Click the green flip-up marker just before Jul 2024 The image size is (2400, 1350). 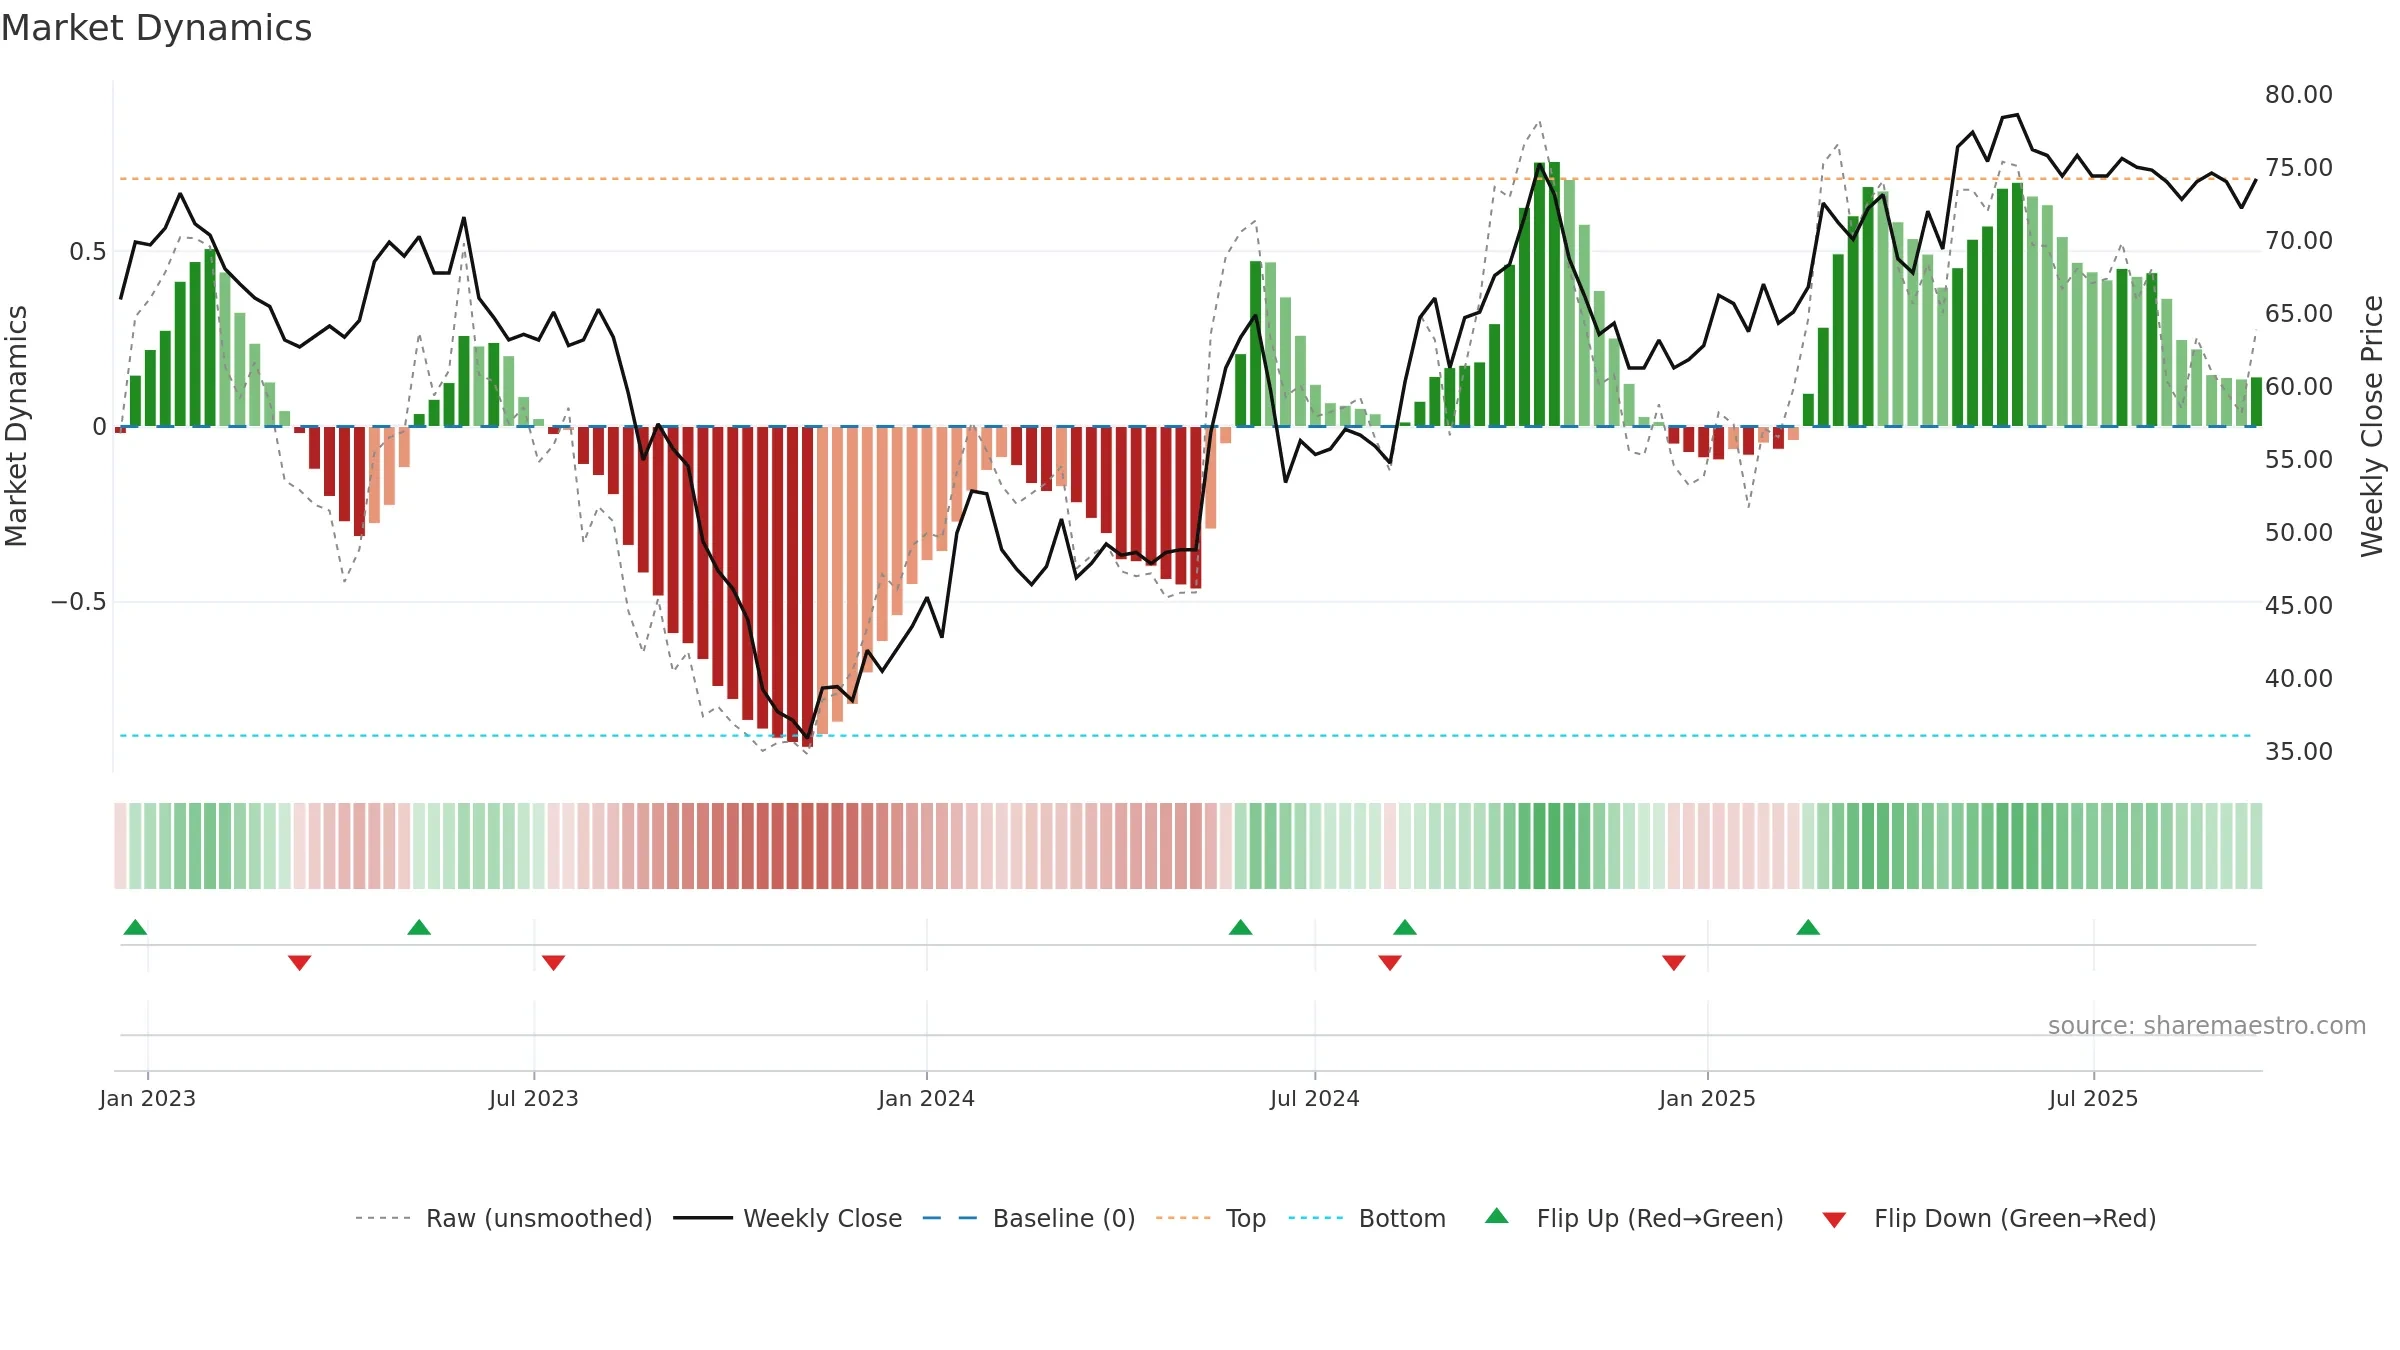[1240, 927]
